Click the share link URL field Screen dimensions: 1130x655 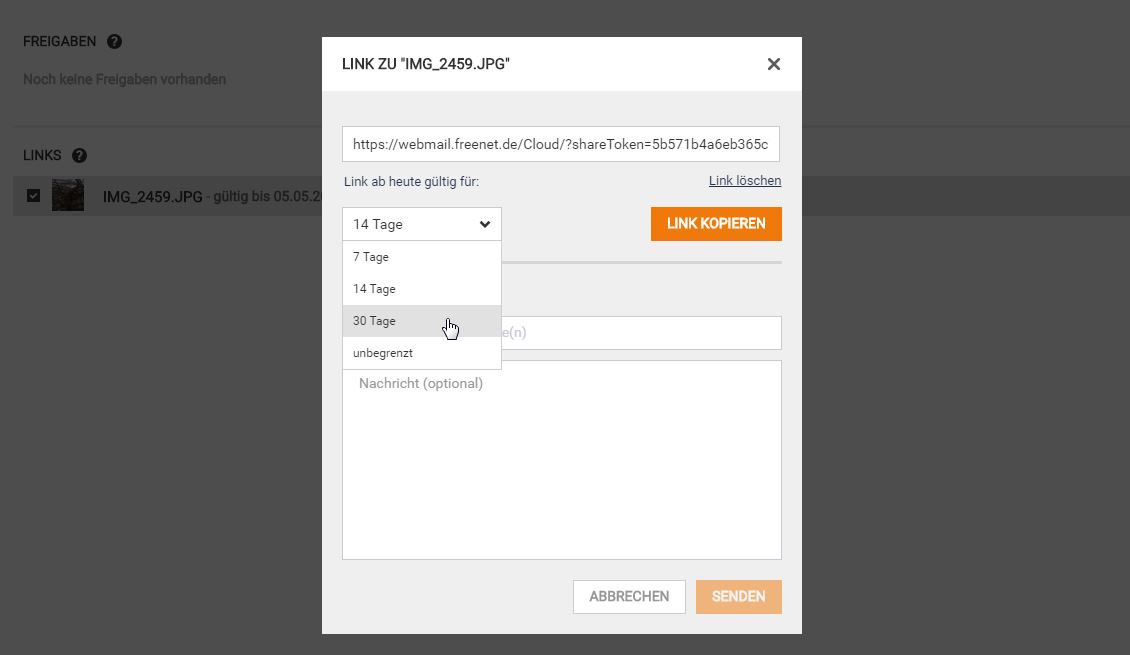point(560,144)
